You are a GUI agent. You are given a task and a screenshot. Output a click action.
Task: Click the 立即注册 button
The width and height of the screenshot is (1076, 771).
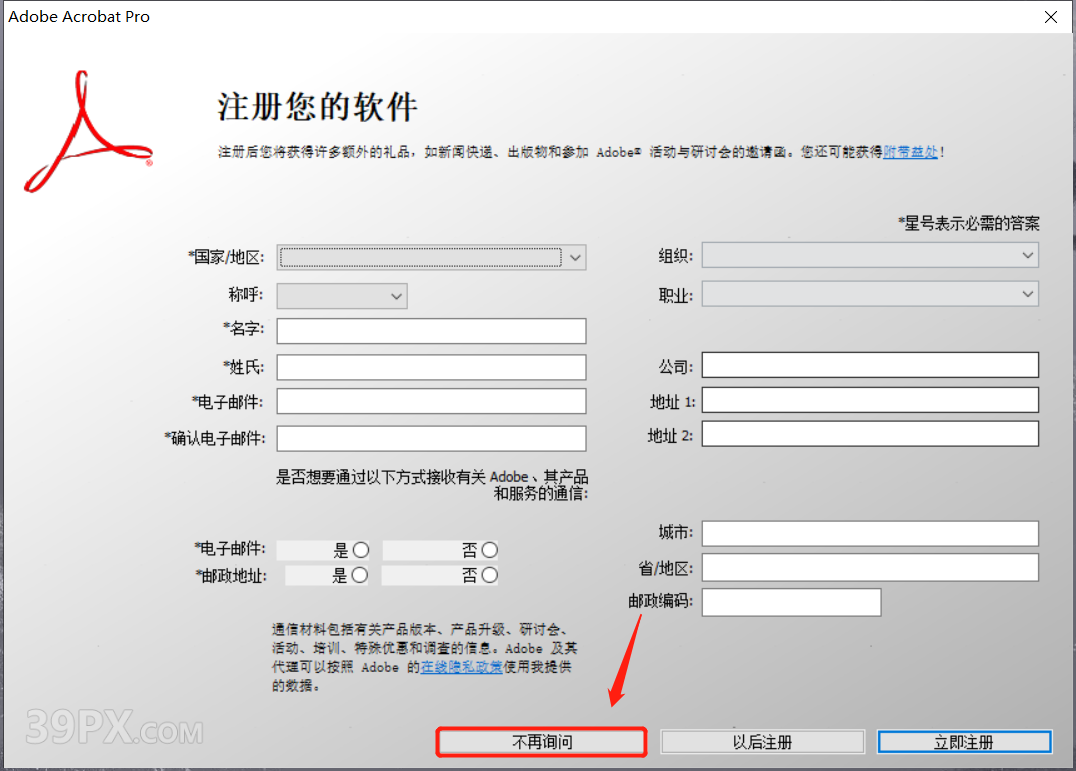pos(963,741)
